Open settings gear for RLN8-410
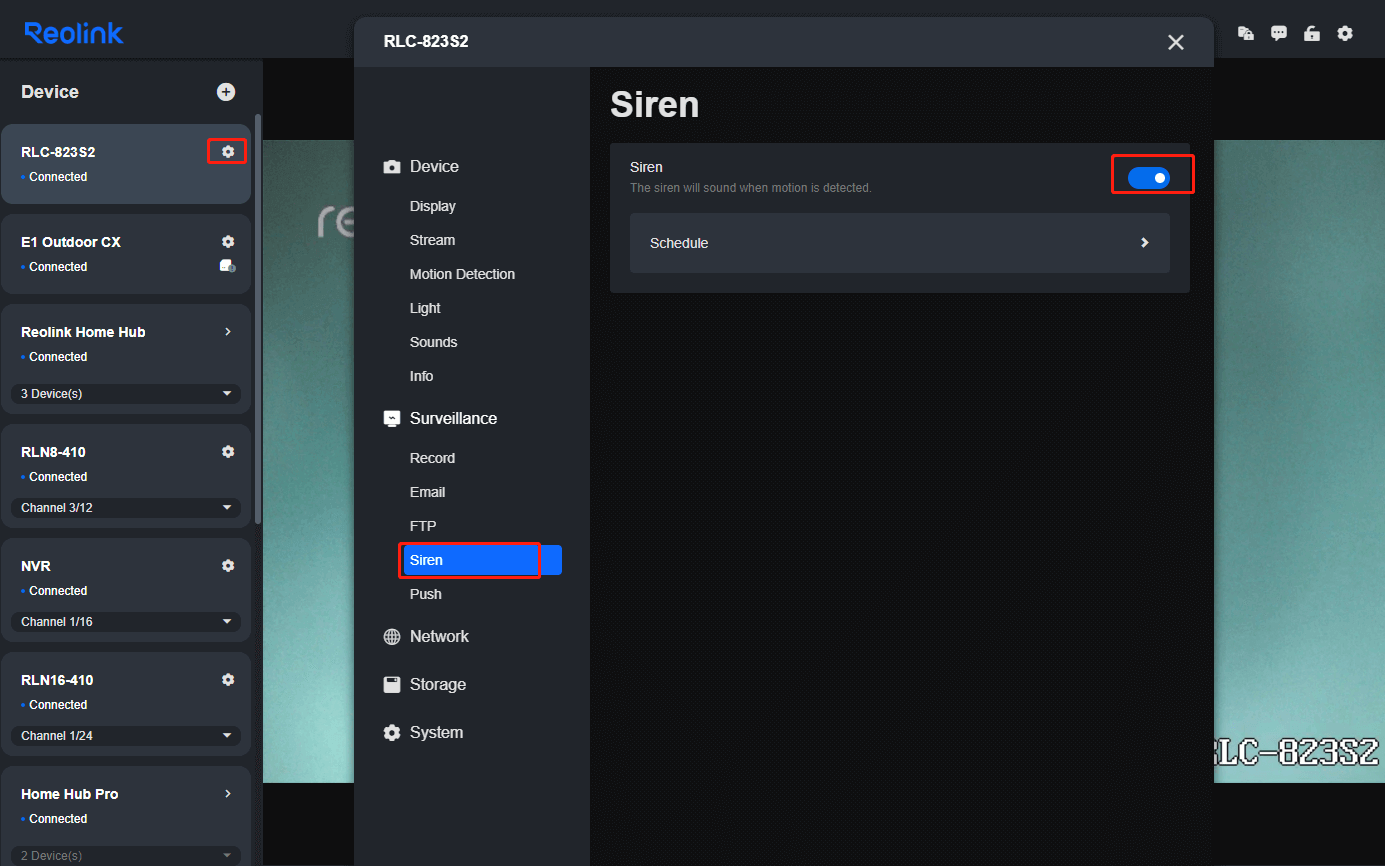The image size is (1385, 866). (228, 451)
